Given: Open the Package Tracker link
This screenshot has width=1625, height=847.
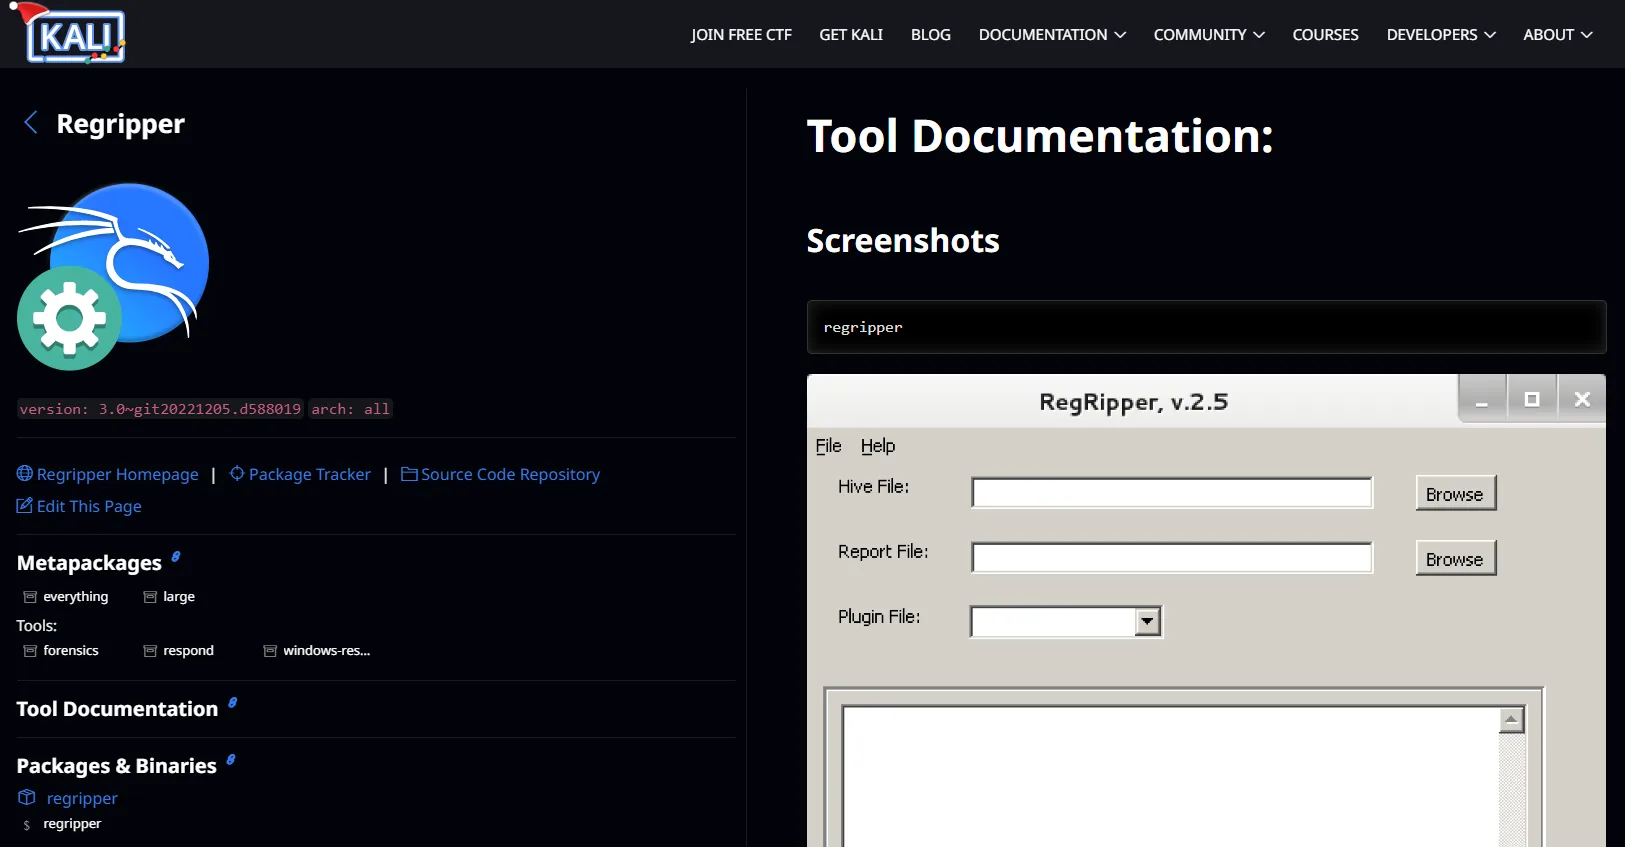Looking at the screenshot, I should (309, 474).
